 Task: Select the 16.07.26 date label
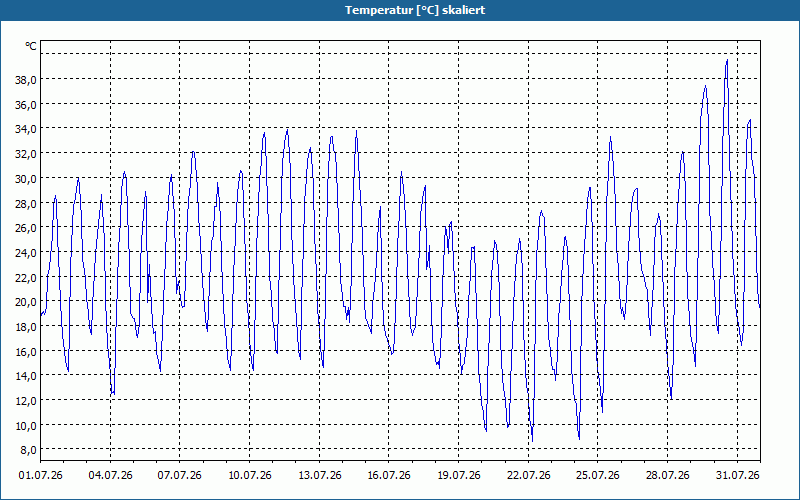tap(389, 476)
